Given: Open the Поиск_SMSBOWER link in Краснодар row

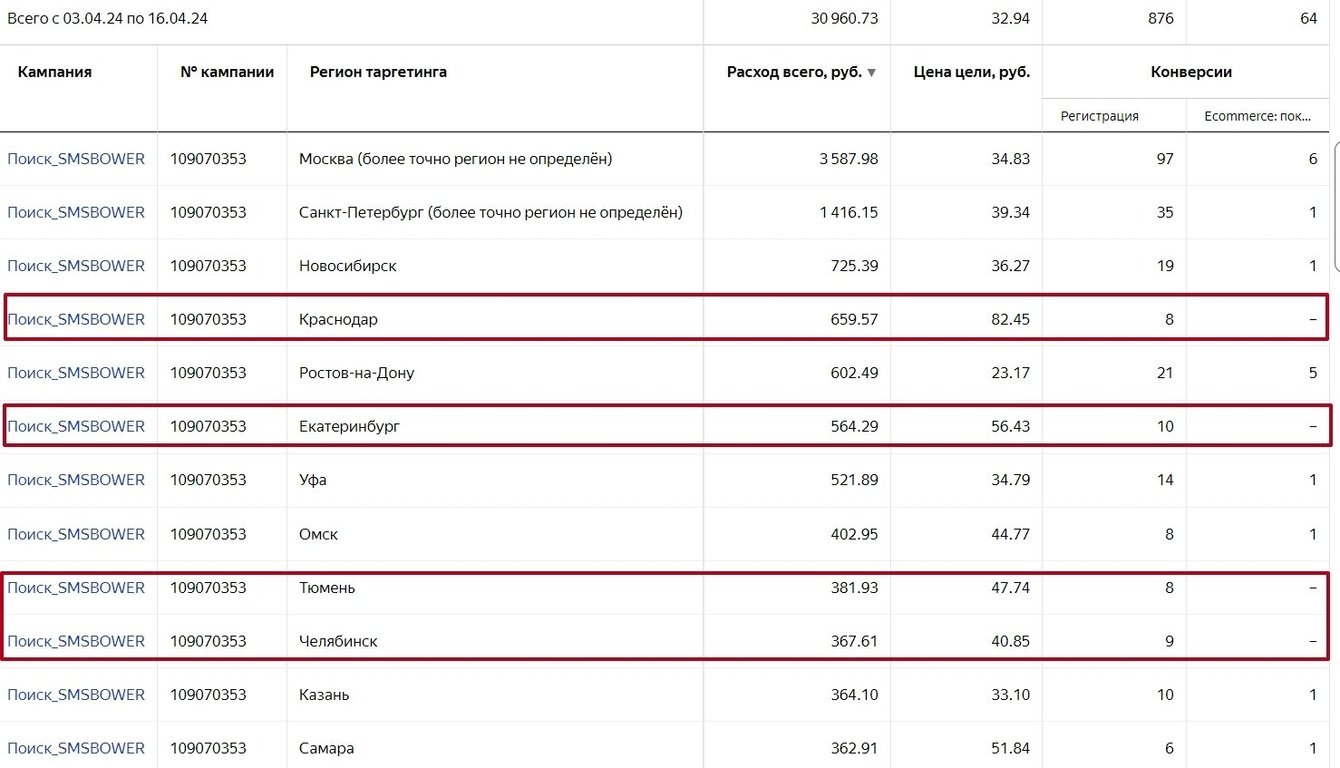Looking at the screenshot, I should (x=76, y=320).
